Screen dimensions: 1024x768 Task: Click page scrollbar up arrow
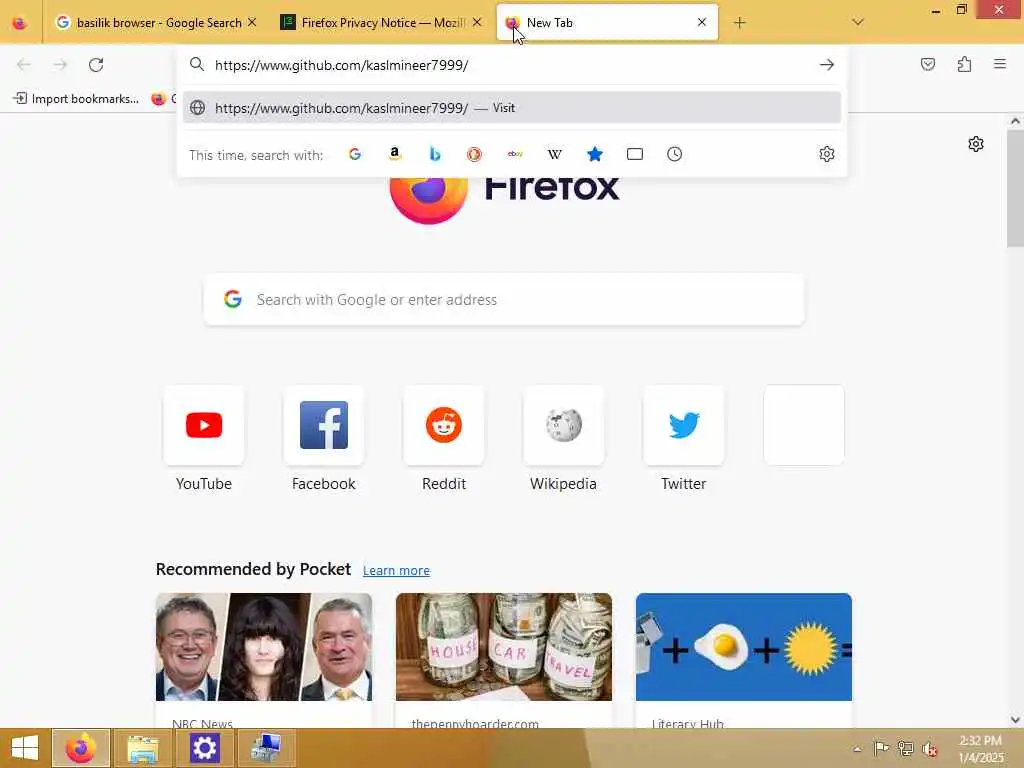pyautogui.click(x=1016, y=121)
